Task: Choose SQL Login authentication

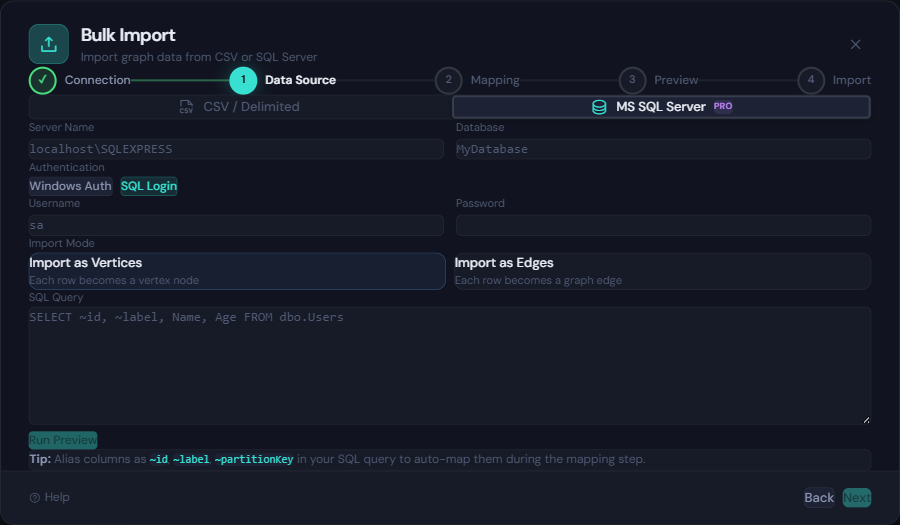Action: pos(149,186)
